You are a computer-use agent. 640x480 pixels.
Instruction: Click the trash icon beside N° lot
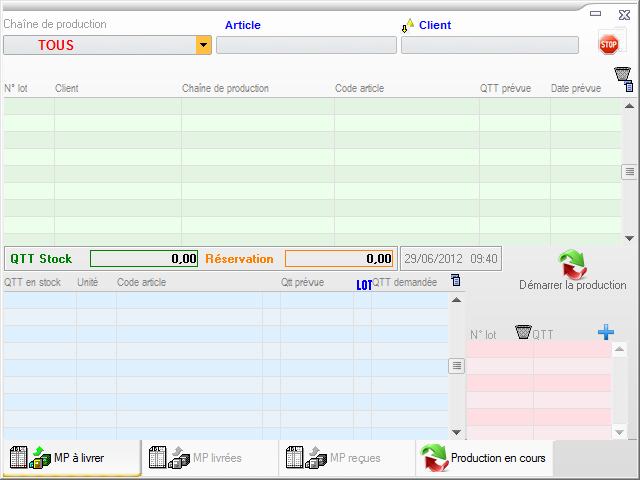coord(522,332)
